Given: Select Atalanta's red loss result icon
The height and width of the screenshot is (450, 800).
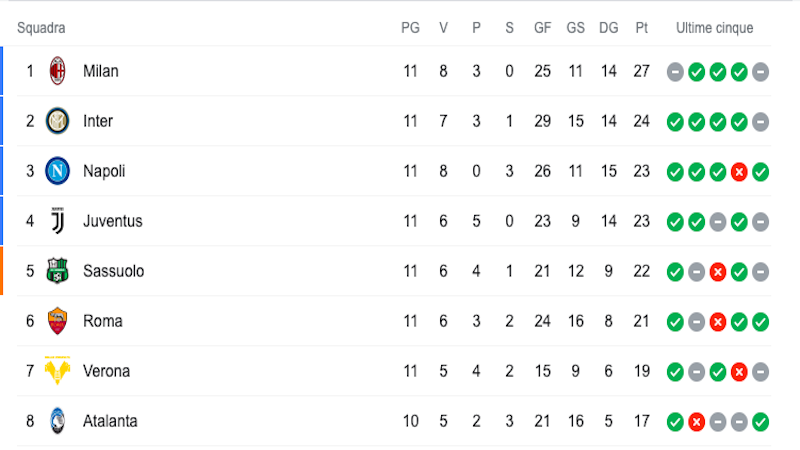Looking at the screenshot, I should 696,422.
